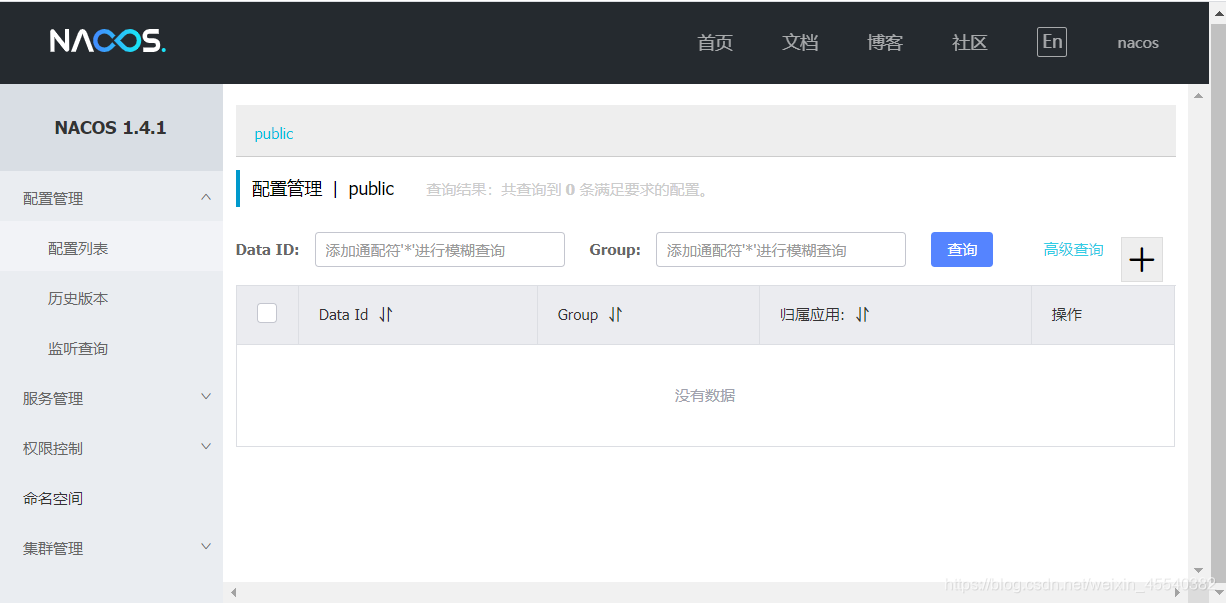Open 高级查询 advanced search link
The height and width of the screenshot is (603, 1226).
[x=1074, y=250]
